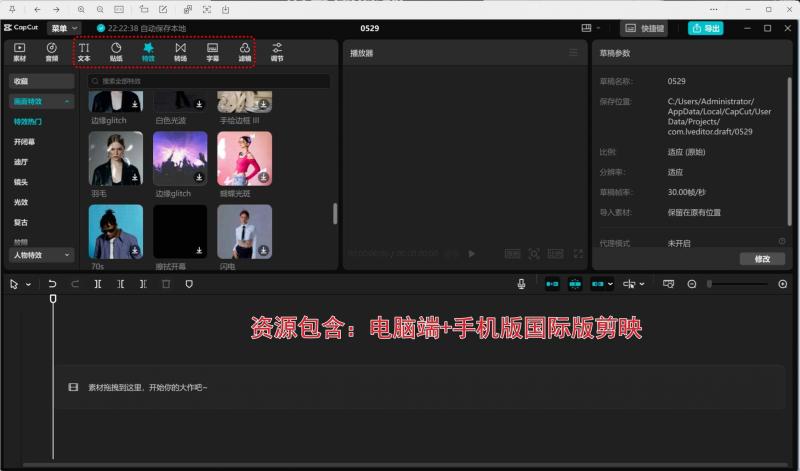Select the purple concert 边缘glitch thumbnail

pos(180,158)
